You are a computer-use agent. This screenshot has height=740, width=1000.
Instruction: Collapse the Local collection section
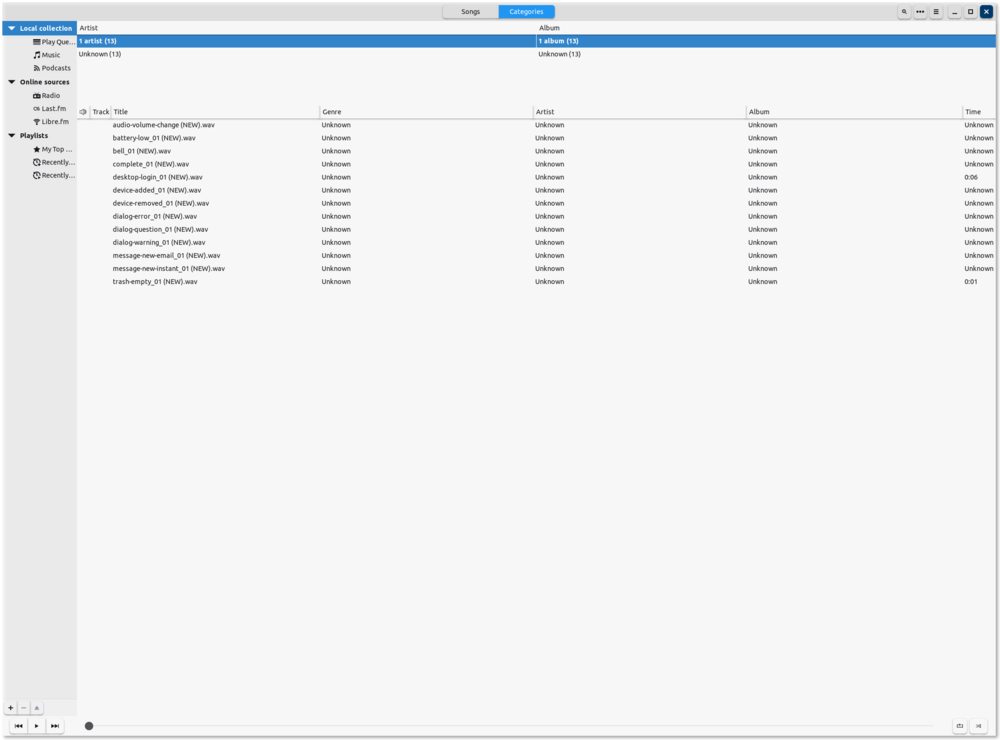pos(11,28)
